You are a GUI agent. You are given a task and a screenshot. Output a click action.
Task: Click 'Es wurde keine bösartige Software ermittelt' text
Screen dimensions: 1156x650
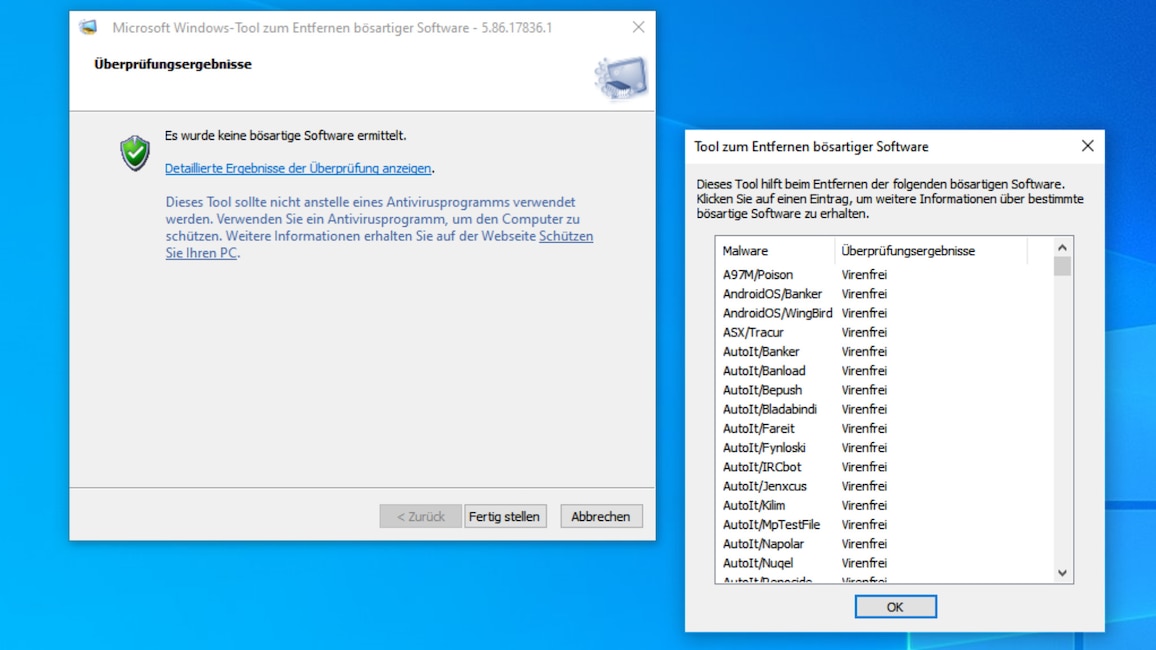coord(285,136)
